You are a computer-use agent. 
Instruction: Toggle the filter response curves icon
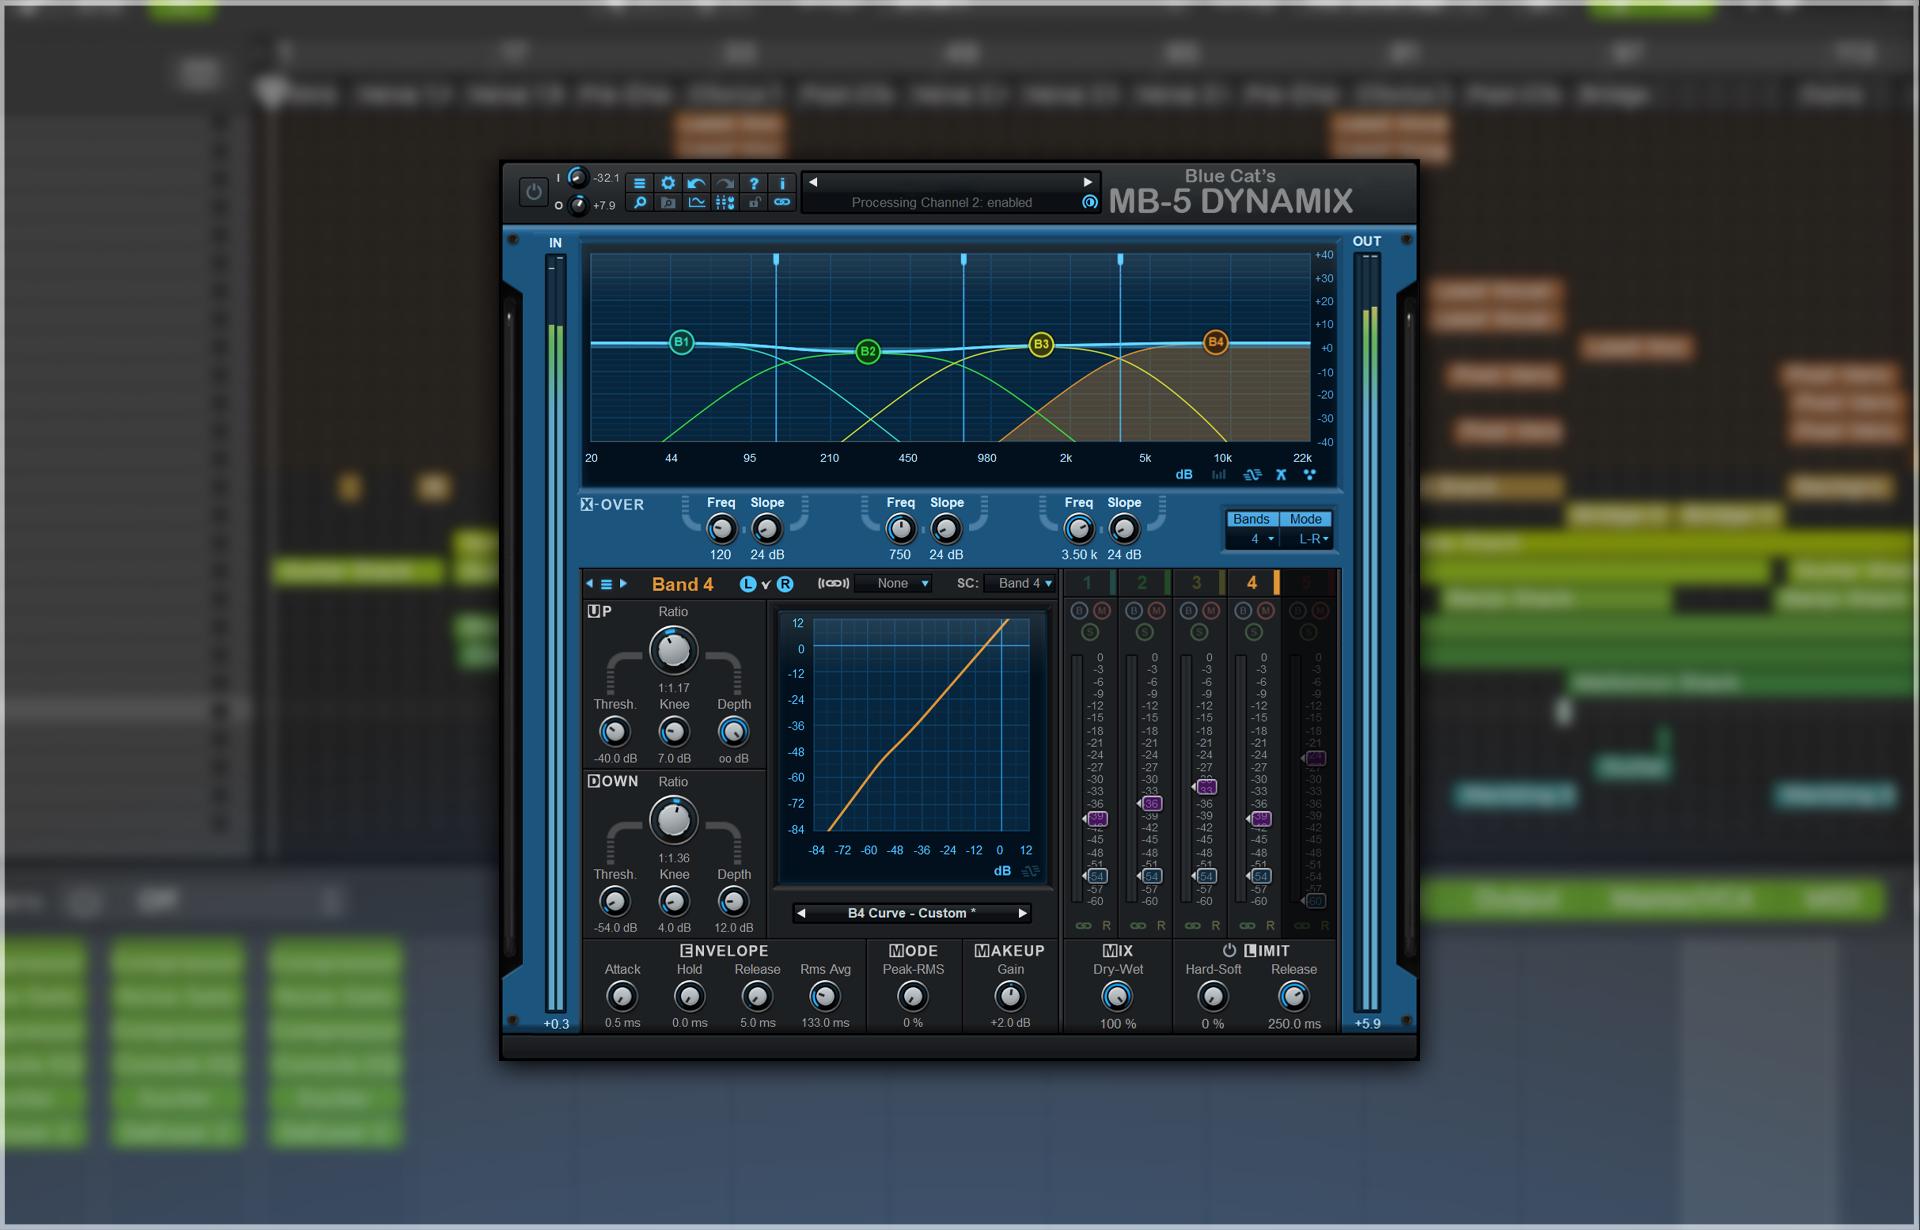pos(1252,475)
